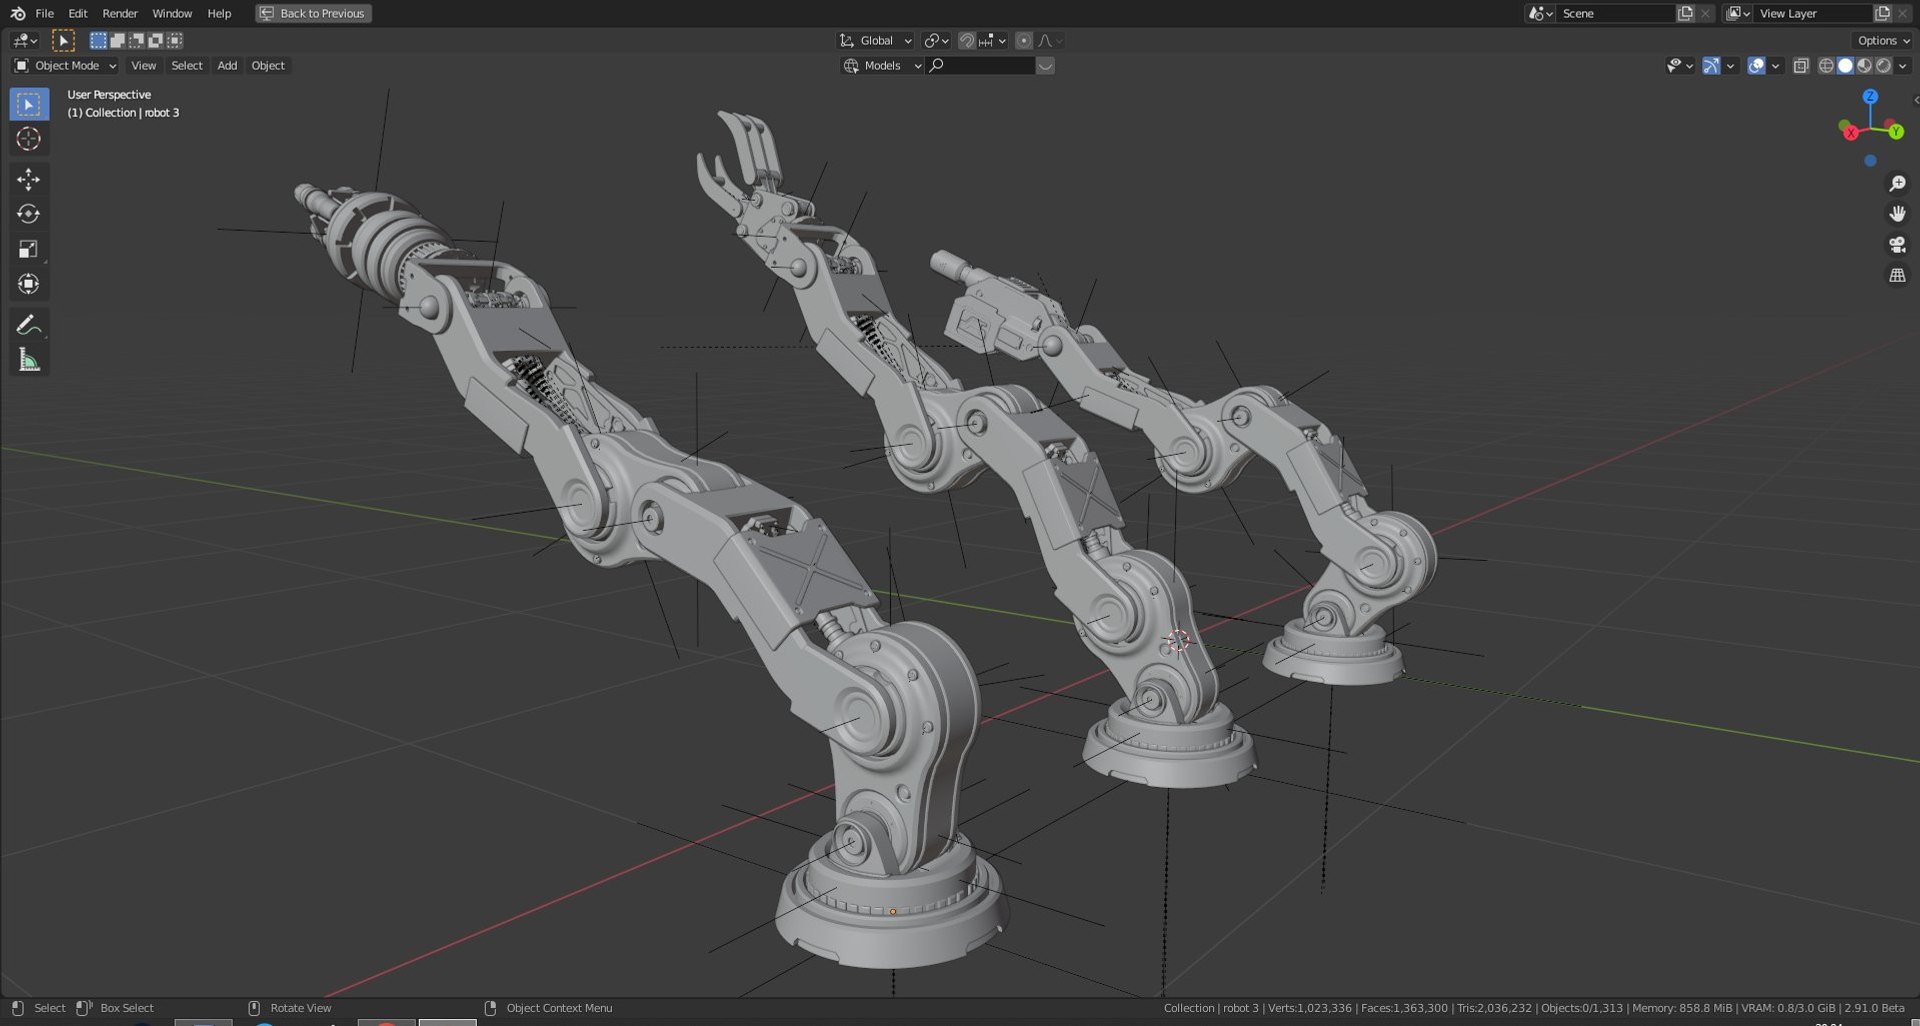
Task: Open the Help menu
Action: (219, 13)
